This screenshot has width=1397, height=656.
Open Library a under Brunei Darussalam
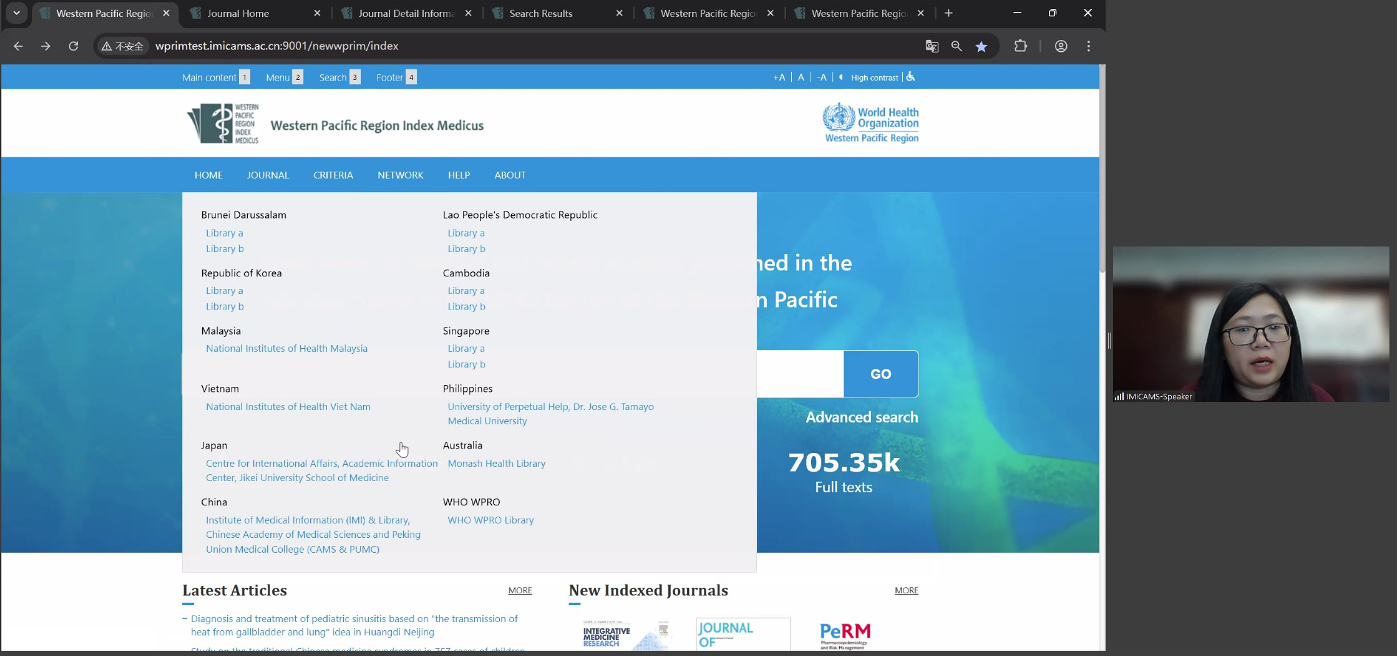coord(225,233)
